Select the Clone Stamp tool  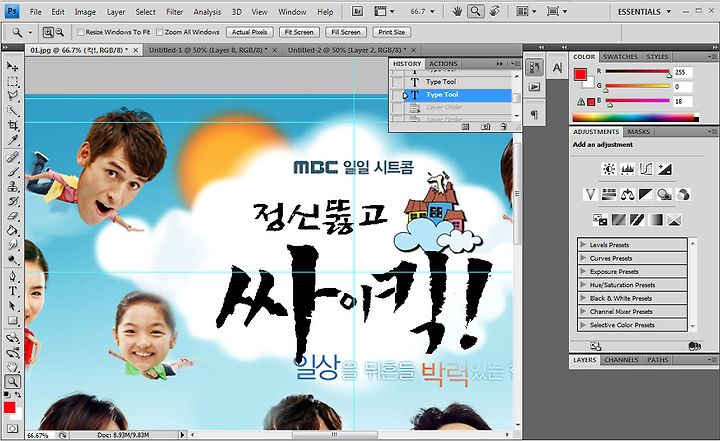click(x=12, y=187)
